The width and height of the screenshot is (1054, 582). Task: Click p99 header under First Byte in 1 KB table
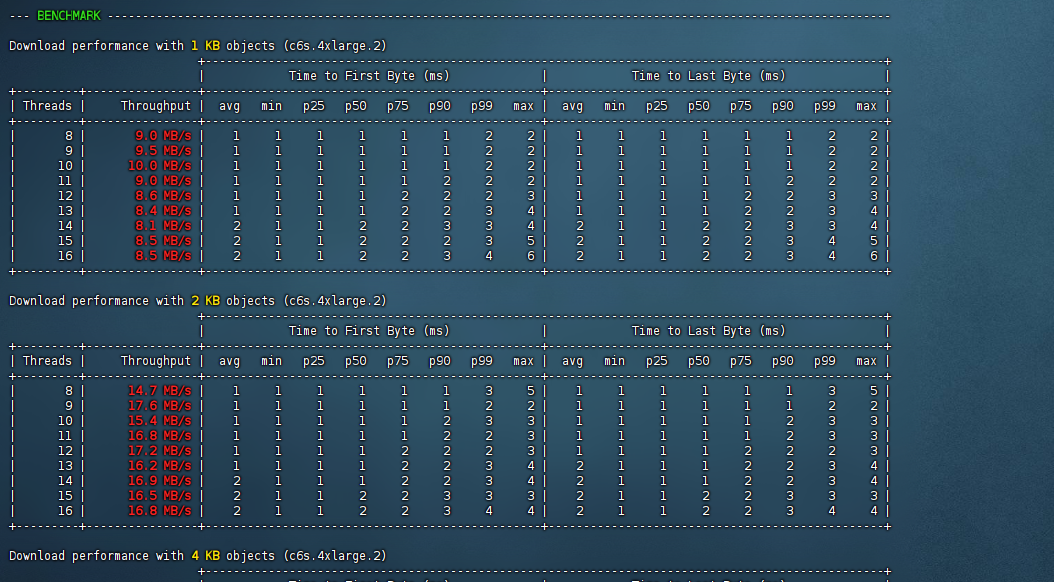coord(481,106)
